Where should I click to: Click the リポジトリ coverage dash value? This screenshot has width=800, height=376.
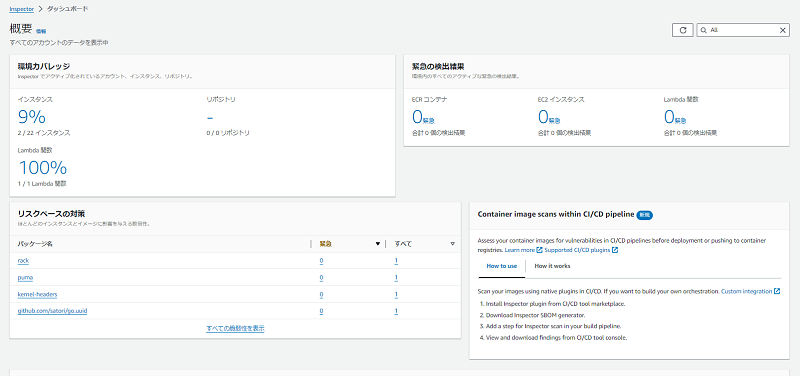click(x=210, y=118)
